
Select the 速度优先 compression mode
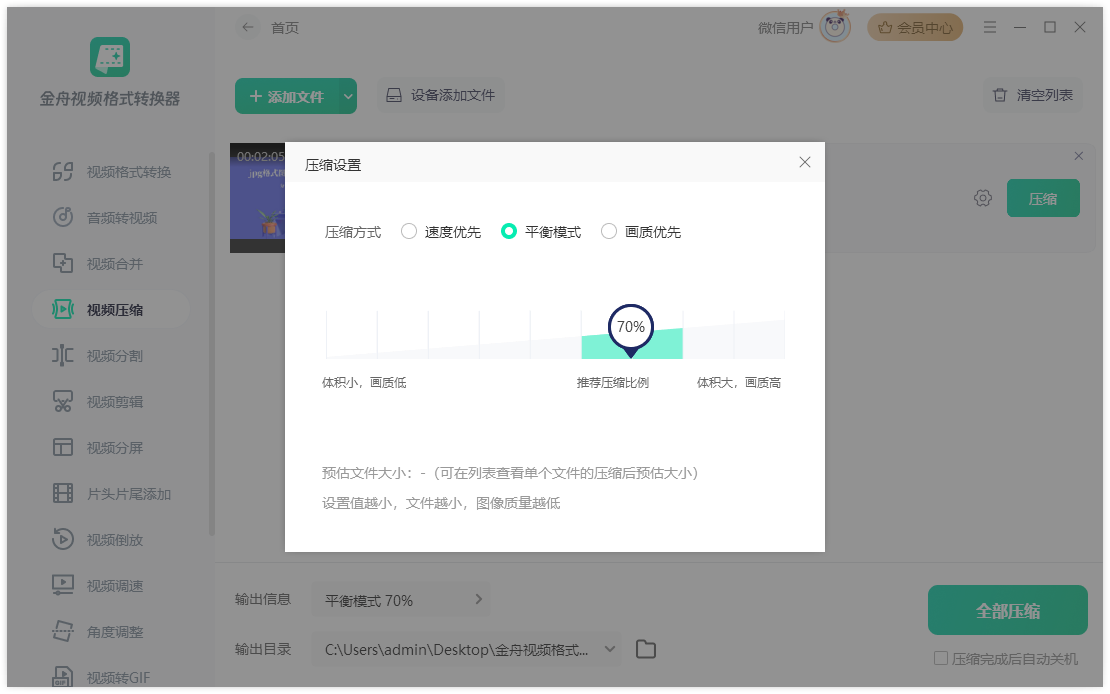coord(409,231)
